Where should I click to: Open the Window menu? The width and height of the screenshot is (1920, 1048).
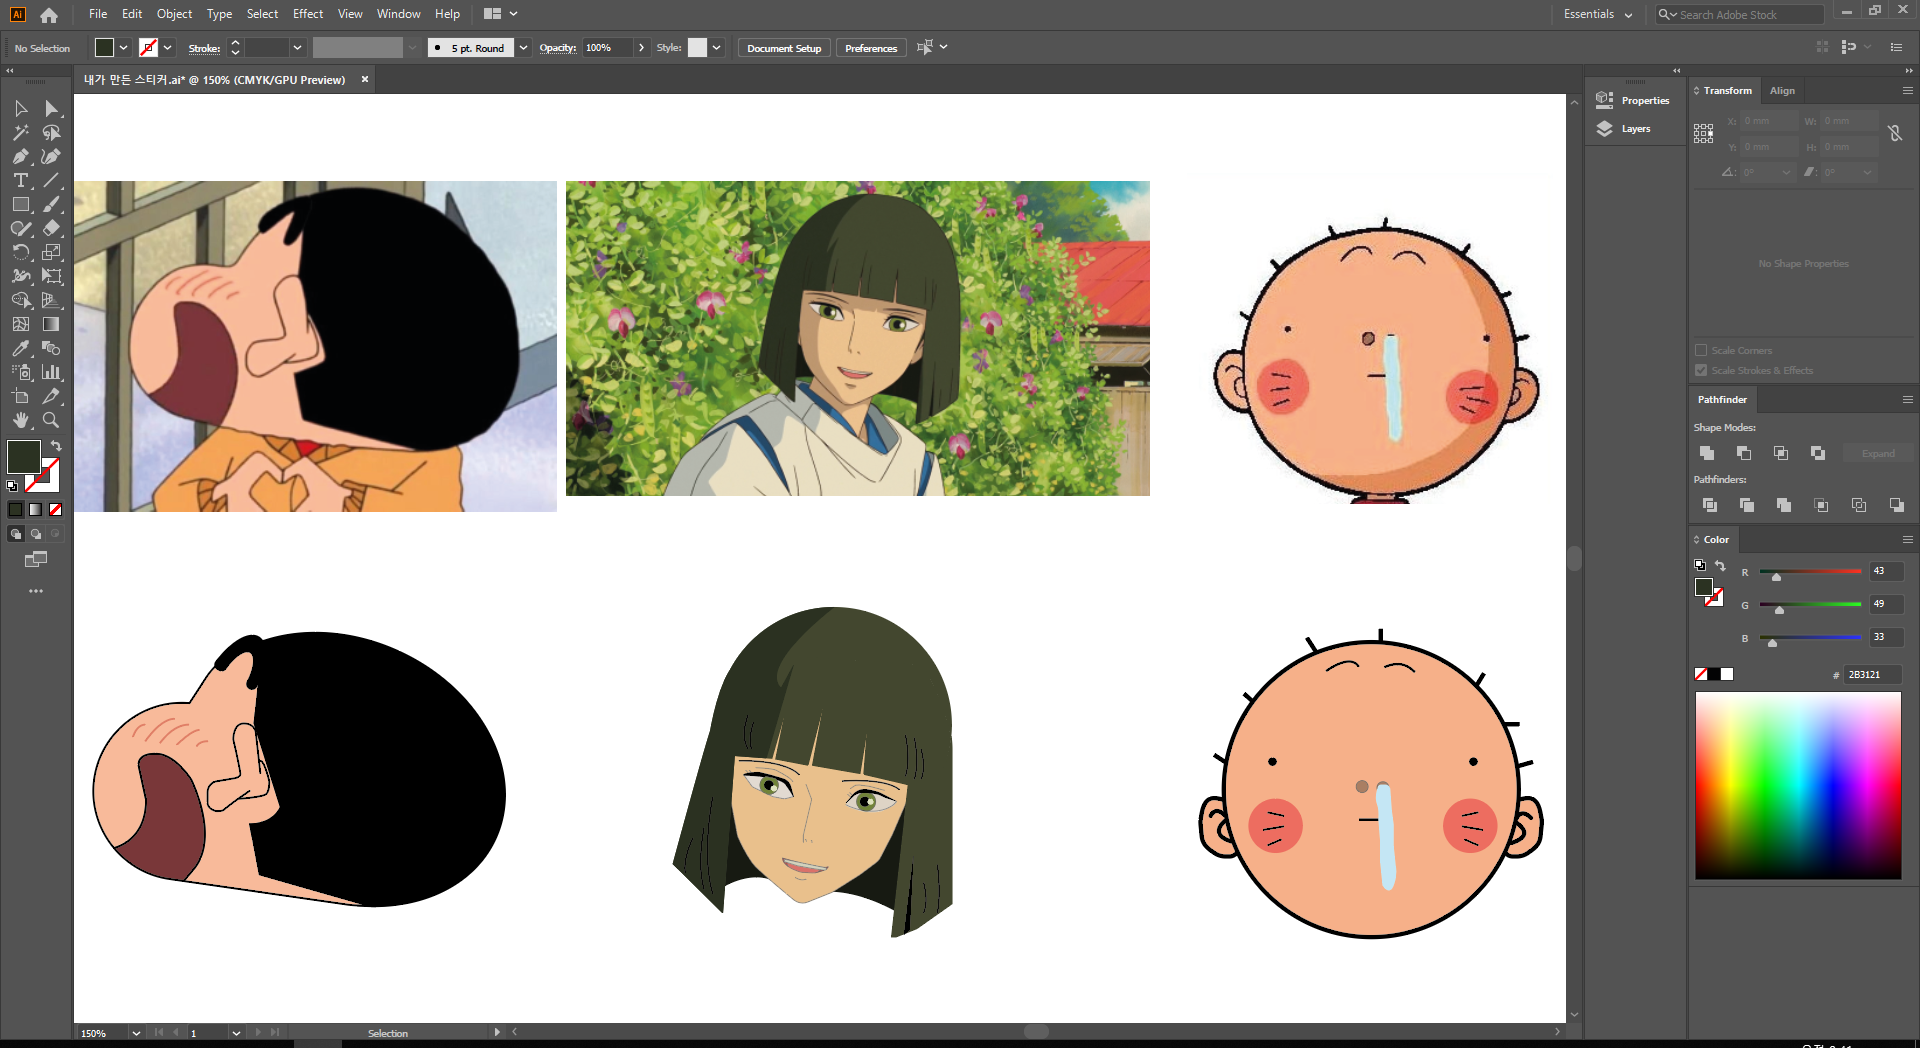click(x=399, y=14)
